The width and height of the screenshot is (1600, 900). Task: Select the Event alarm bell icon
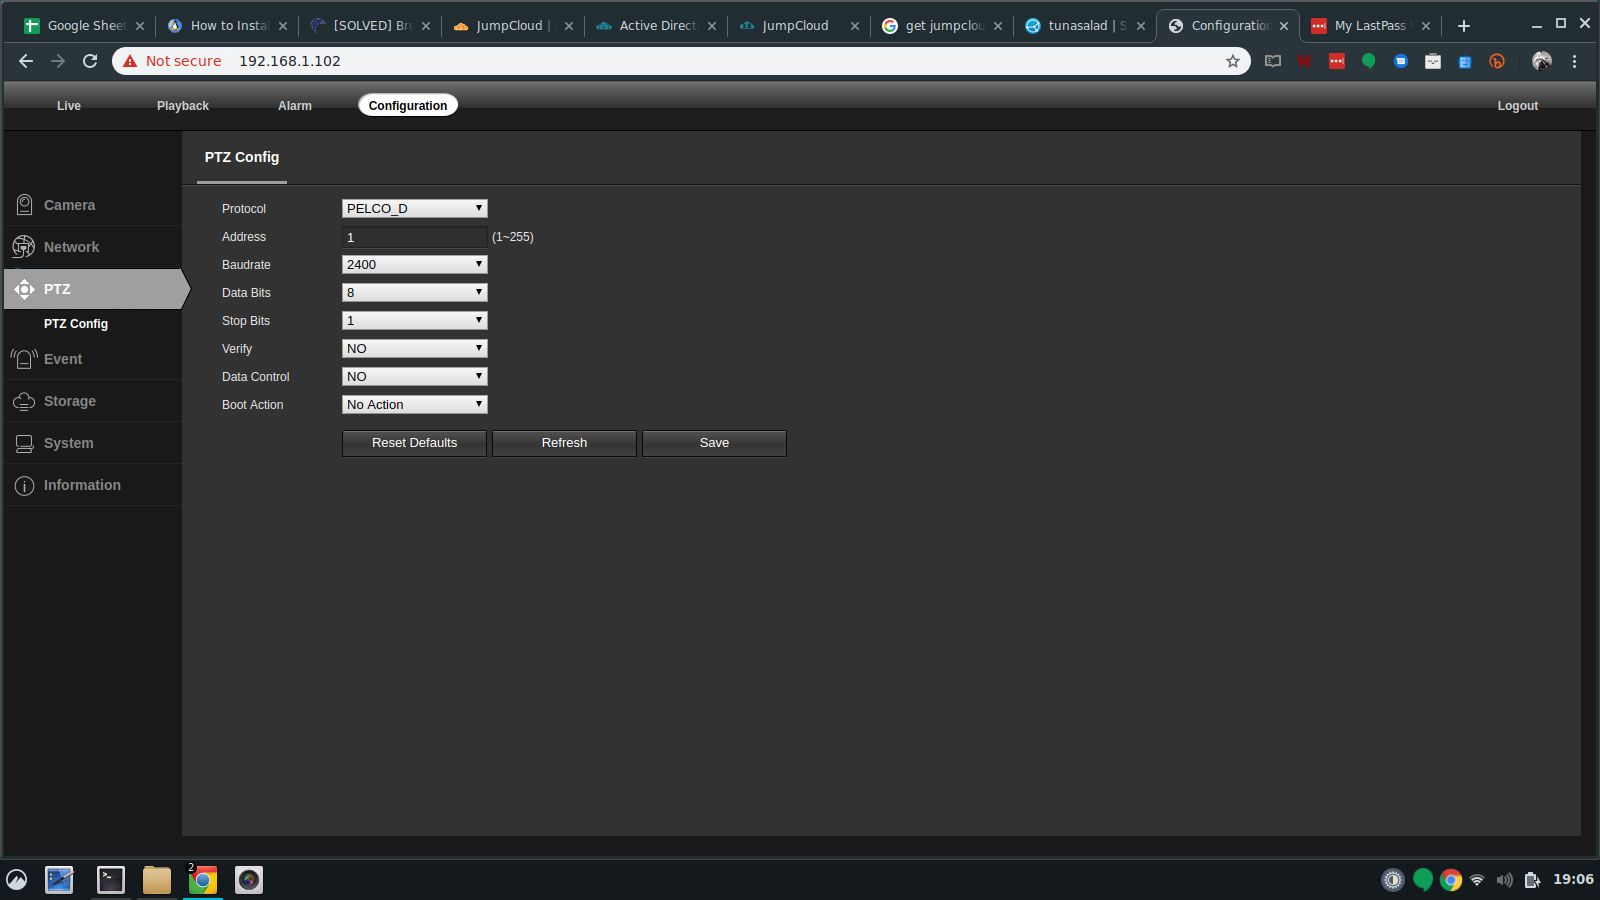(24, 359)
